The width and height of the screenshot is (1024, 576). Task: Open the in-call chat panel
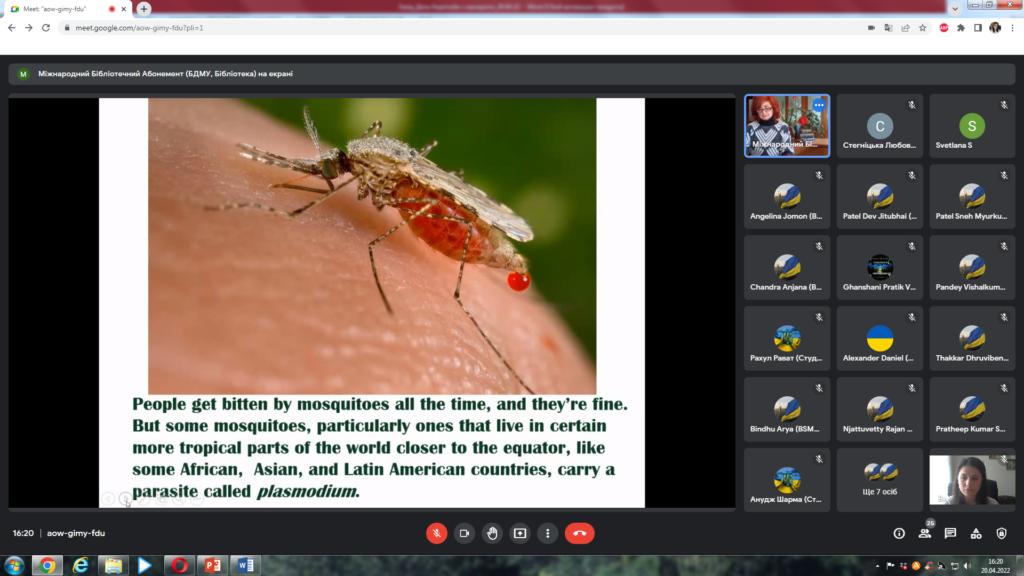[x=950, y=533]
